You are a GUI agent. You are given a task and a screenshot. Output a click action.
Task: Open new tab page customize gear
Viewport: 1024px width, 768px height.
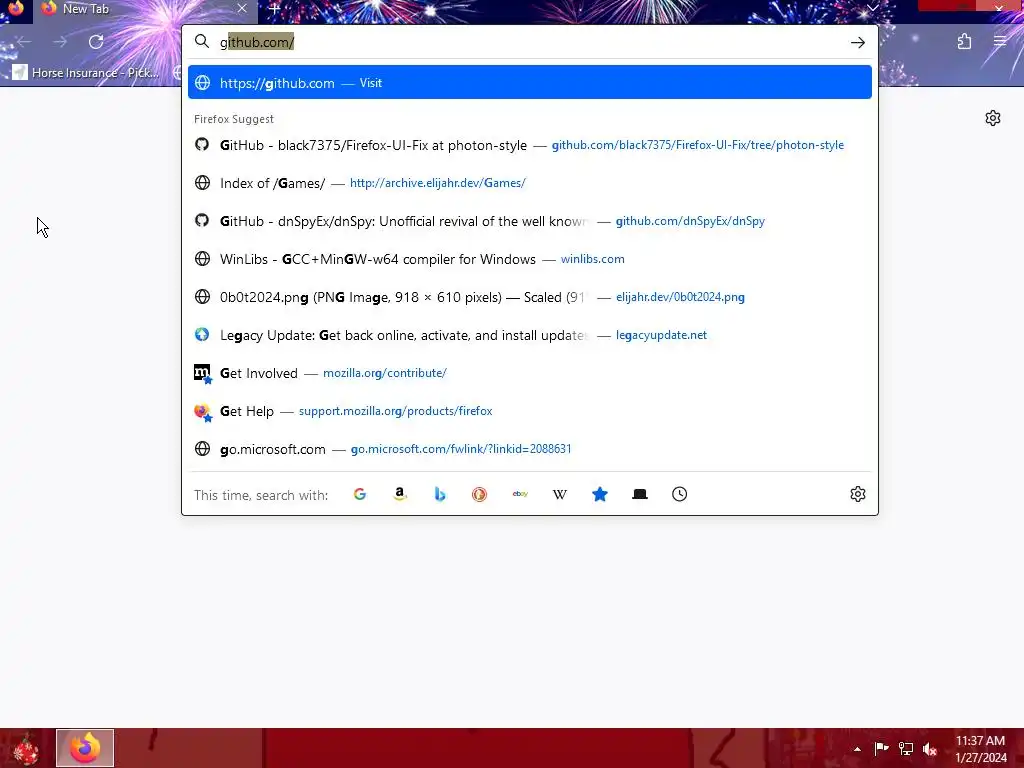coord(993,118)
